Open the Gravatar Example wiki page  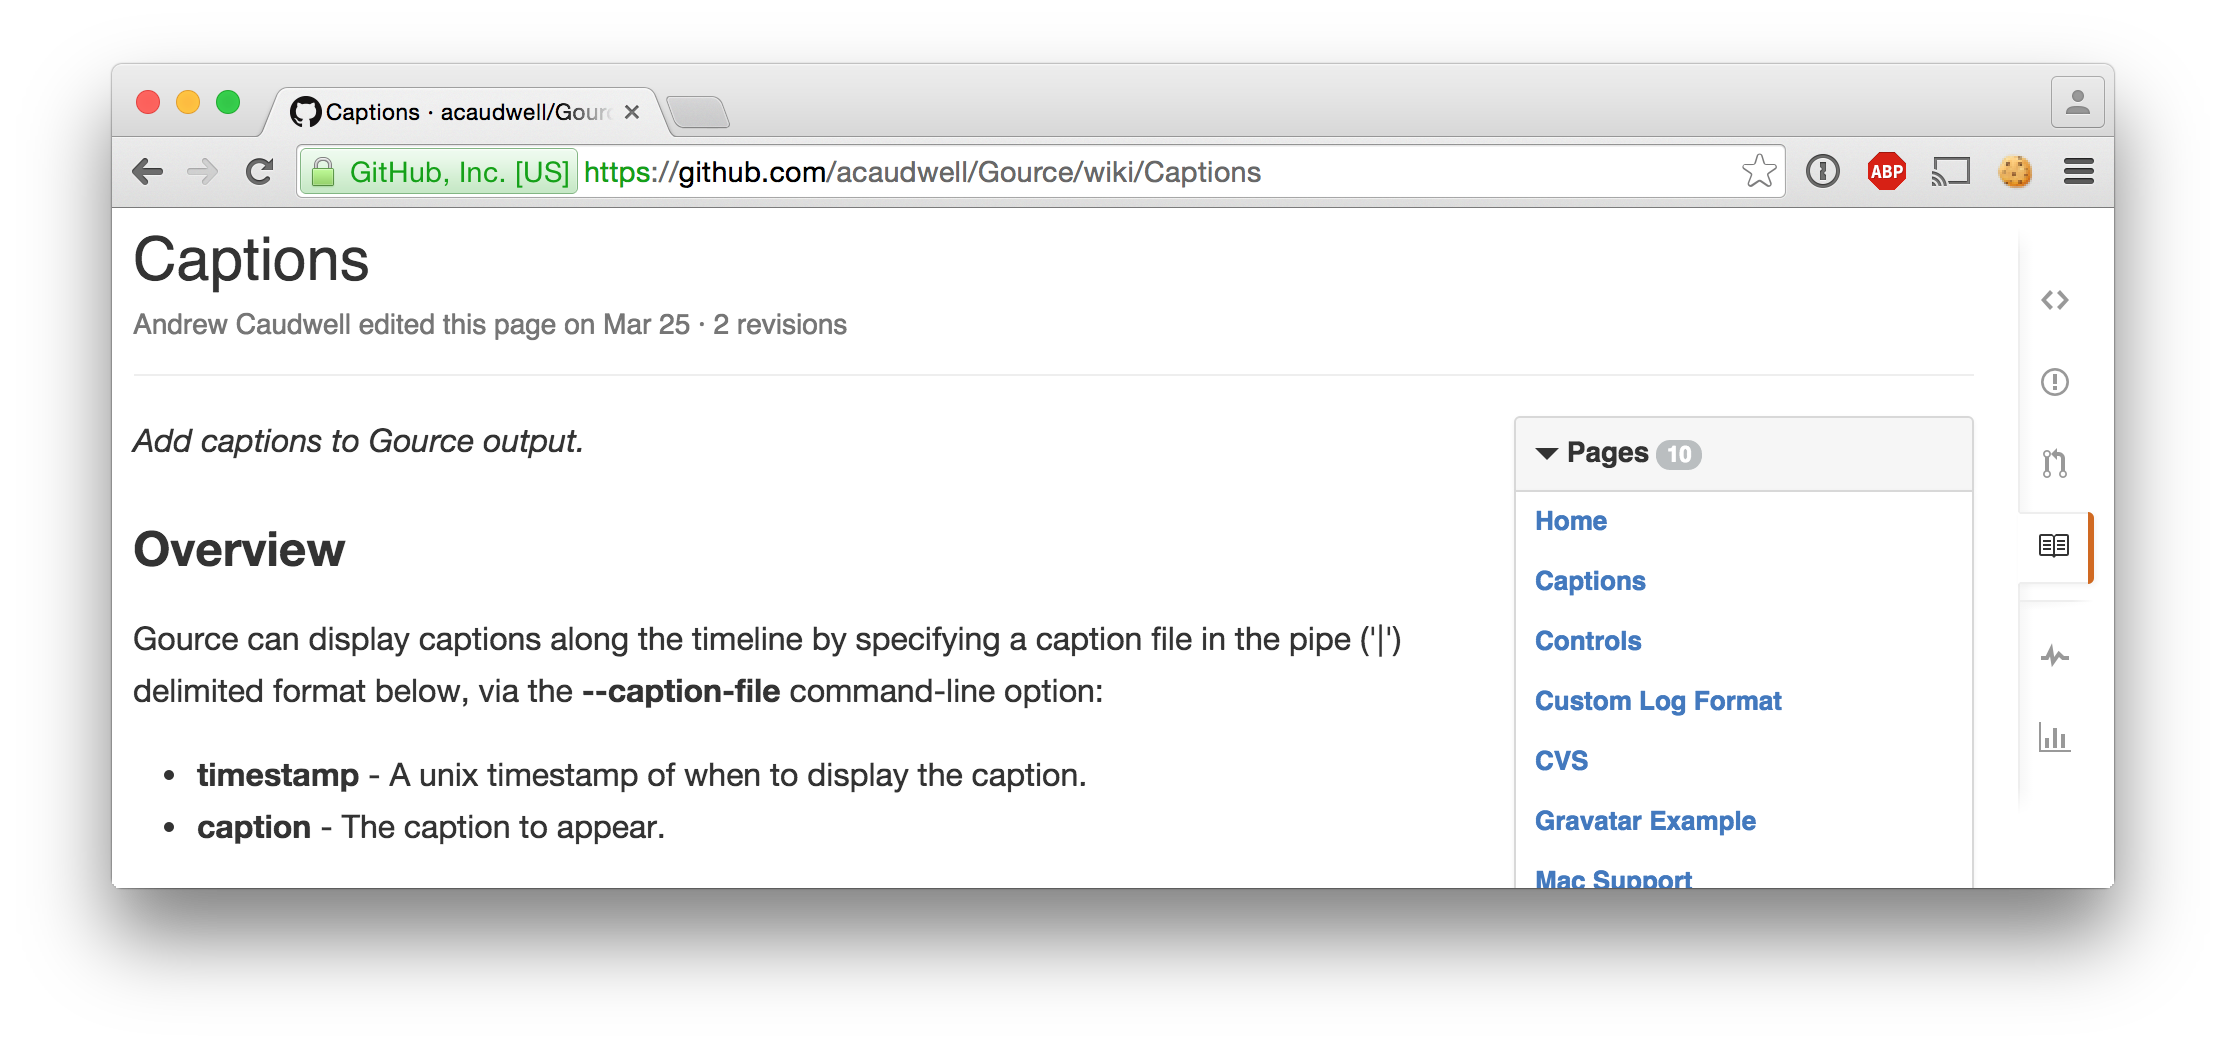pyautogui.click(x=1645, y=821)
